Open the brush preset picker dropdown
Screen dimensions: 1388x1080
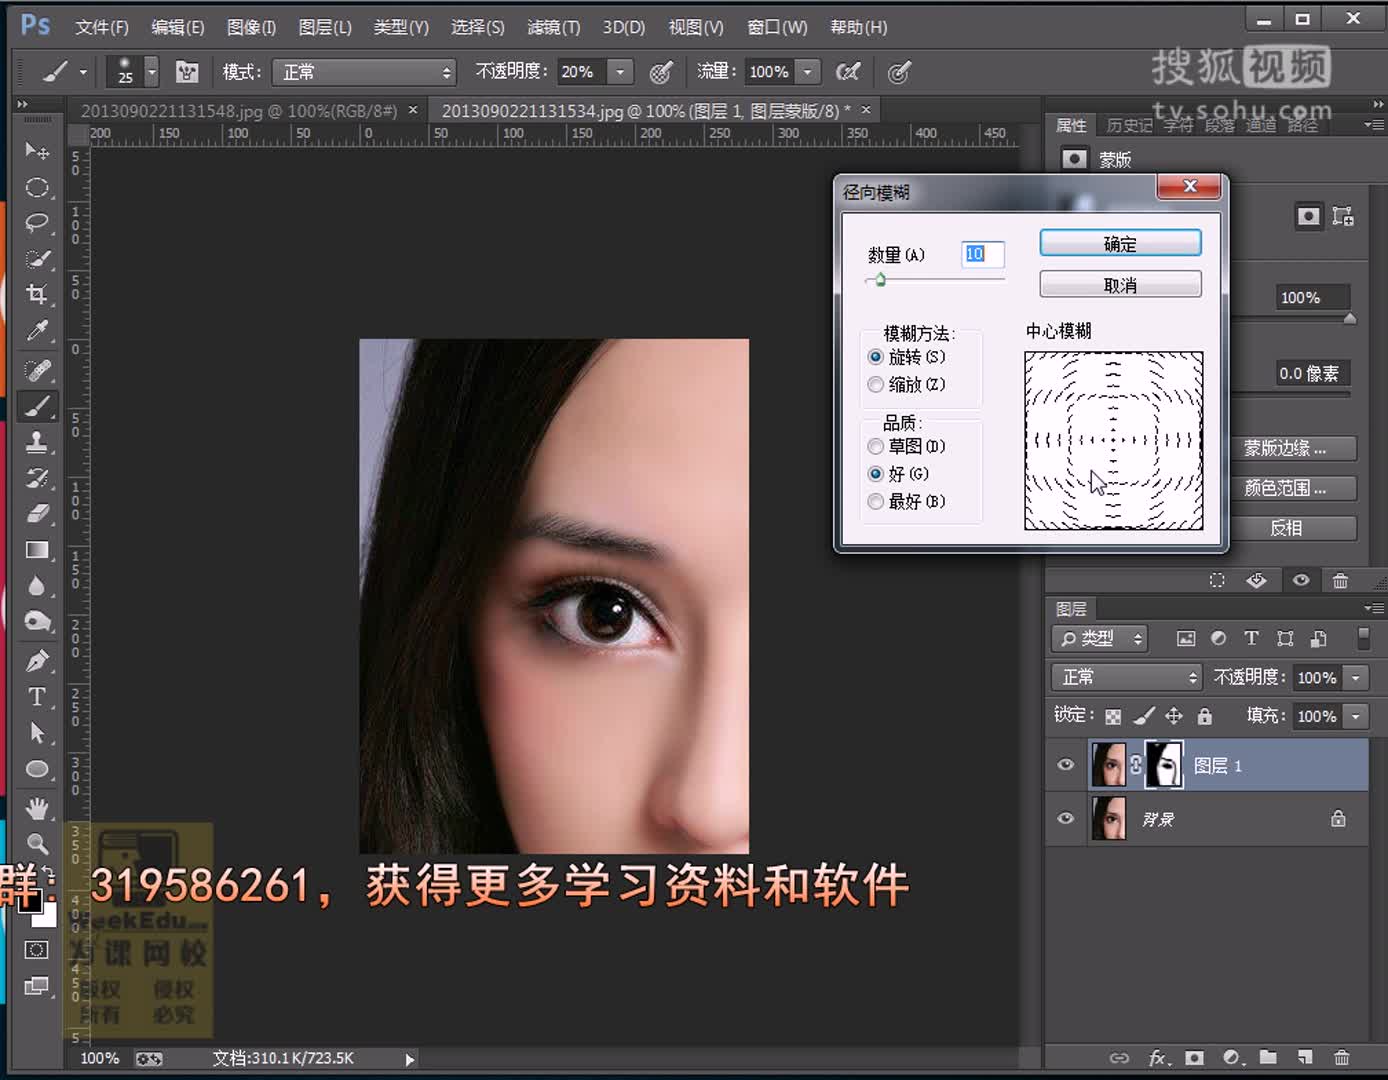[x=152, y=71]
